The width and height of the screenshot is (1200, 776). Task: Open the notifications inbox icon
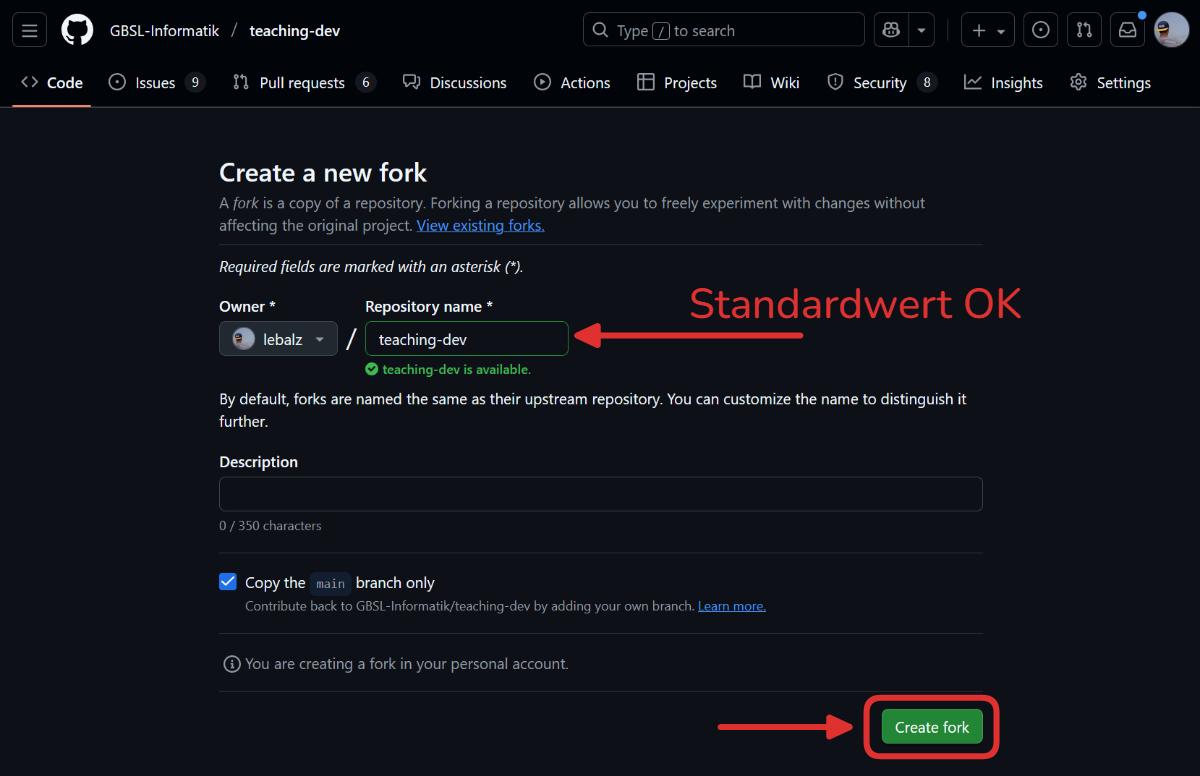[1127, 30]
